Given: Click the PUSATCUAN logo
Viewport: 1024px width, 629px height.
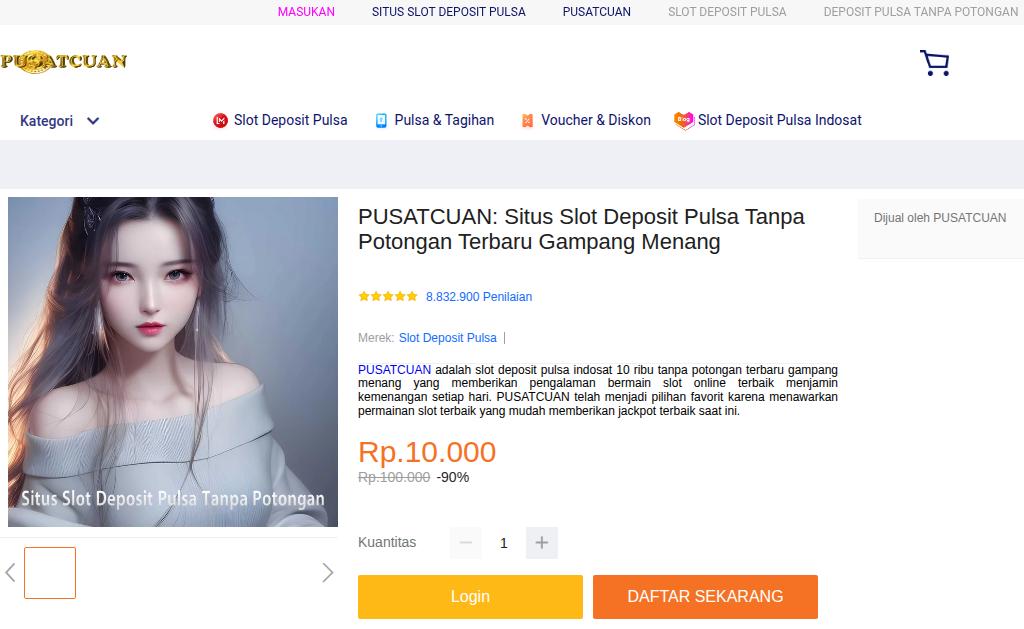Looking at the screenshot, I should [64, 62].
